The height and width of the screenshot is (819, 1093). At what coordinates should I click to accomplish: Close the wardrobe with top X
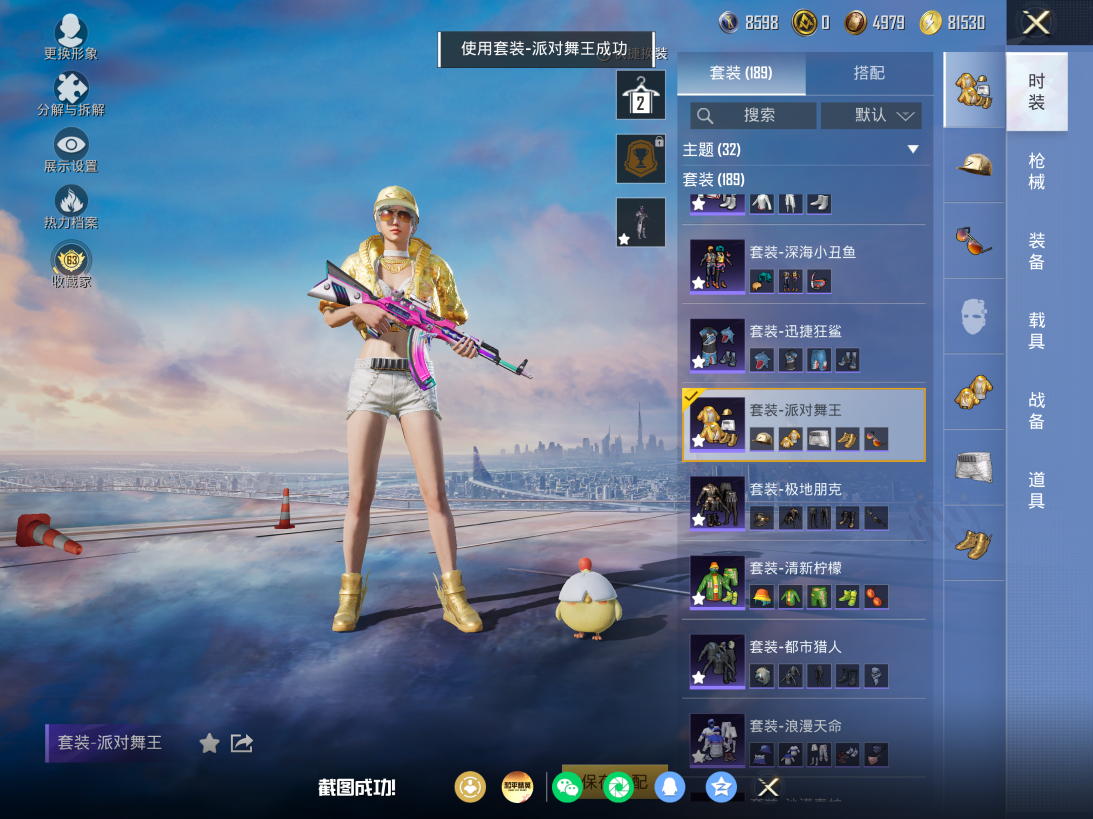[1036, 23]
